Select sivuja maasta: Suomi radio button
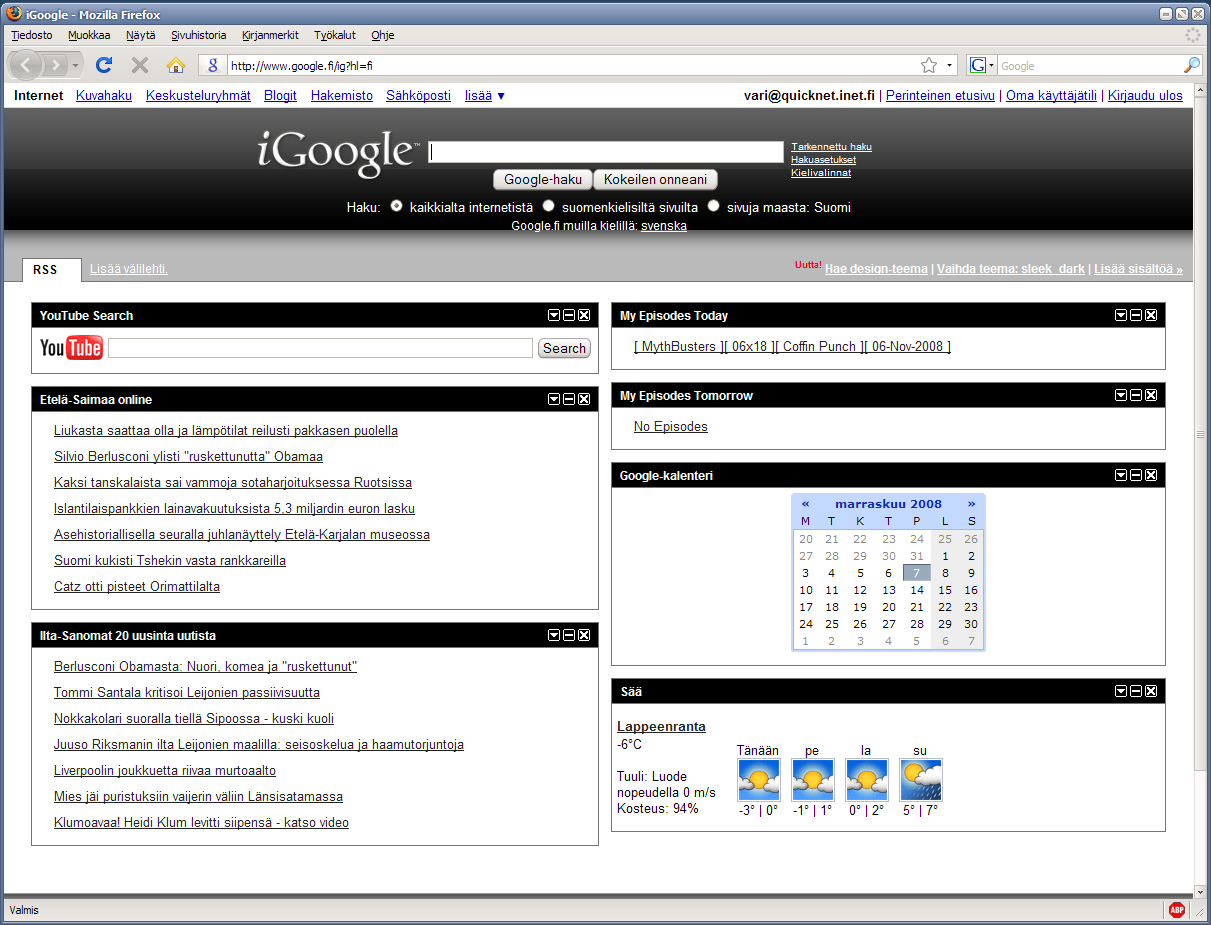Screen dimensions: 1211x925 [x=713, y=206]
